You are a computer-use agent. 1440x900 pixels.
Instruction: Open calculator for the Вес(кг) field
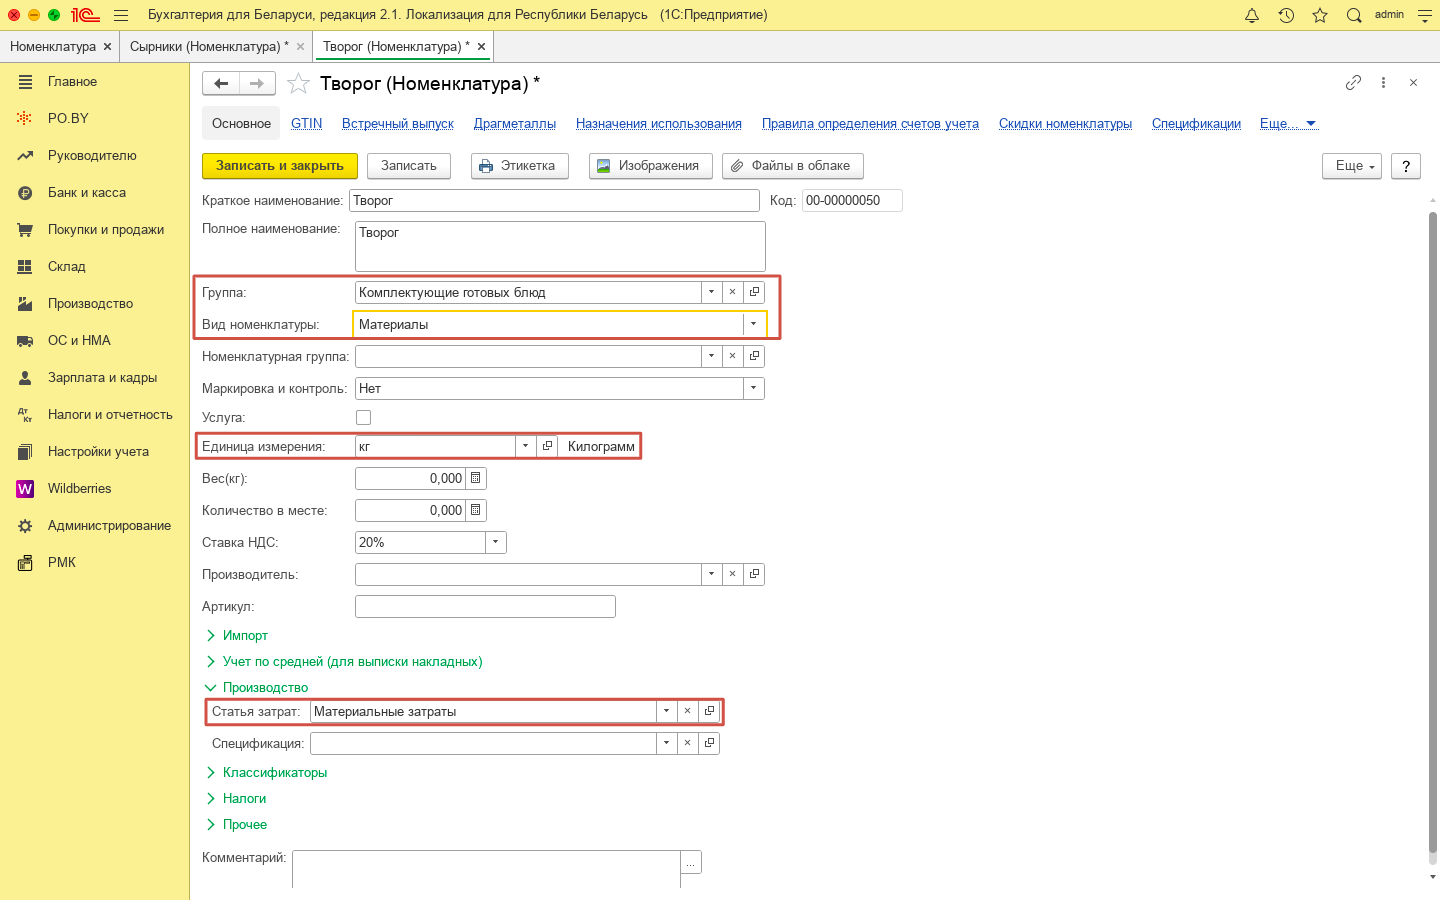pyautogui.click(x=476, y=479)
